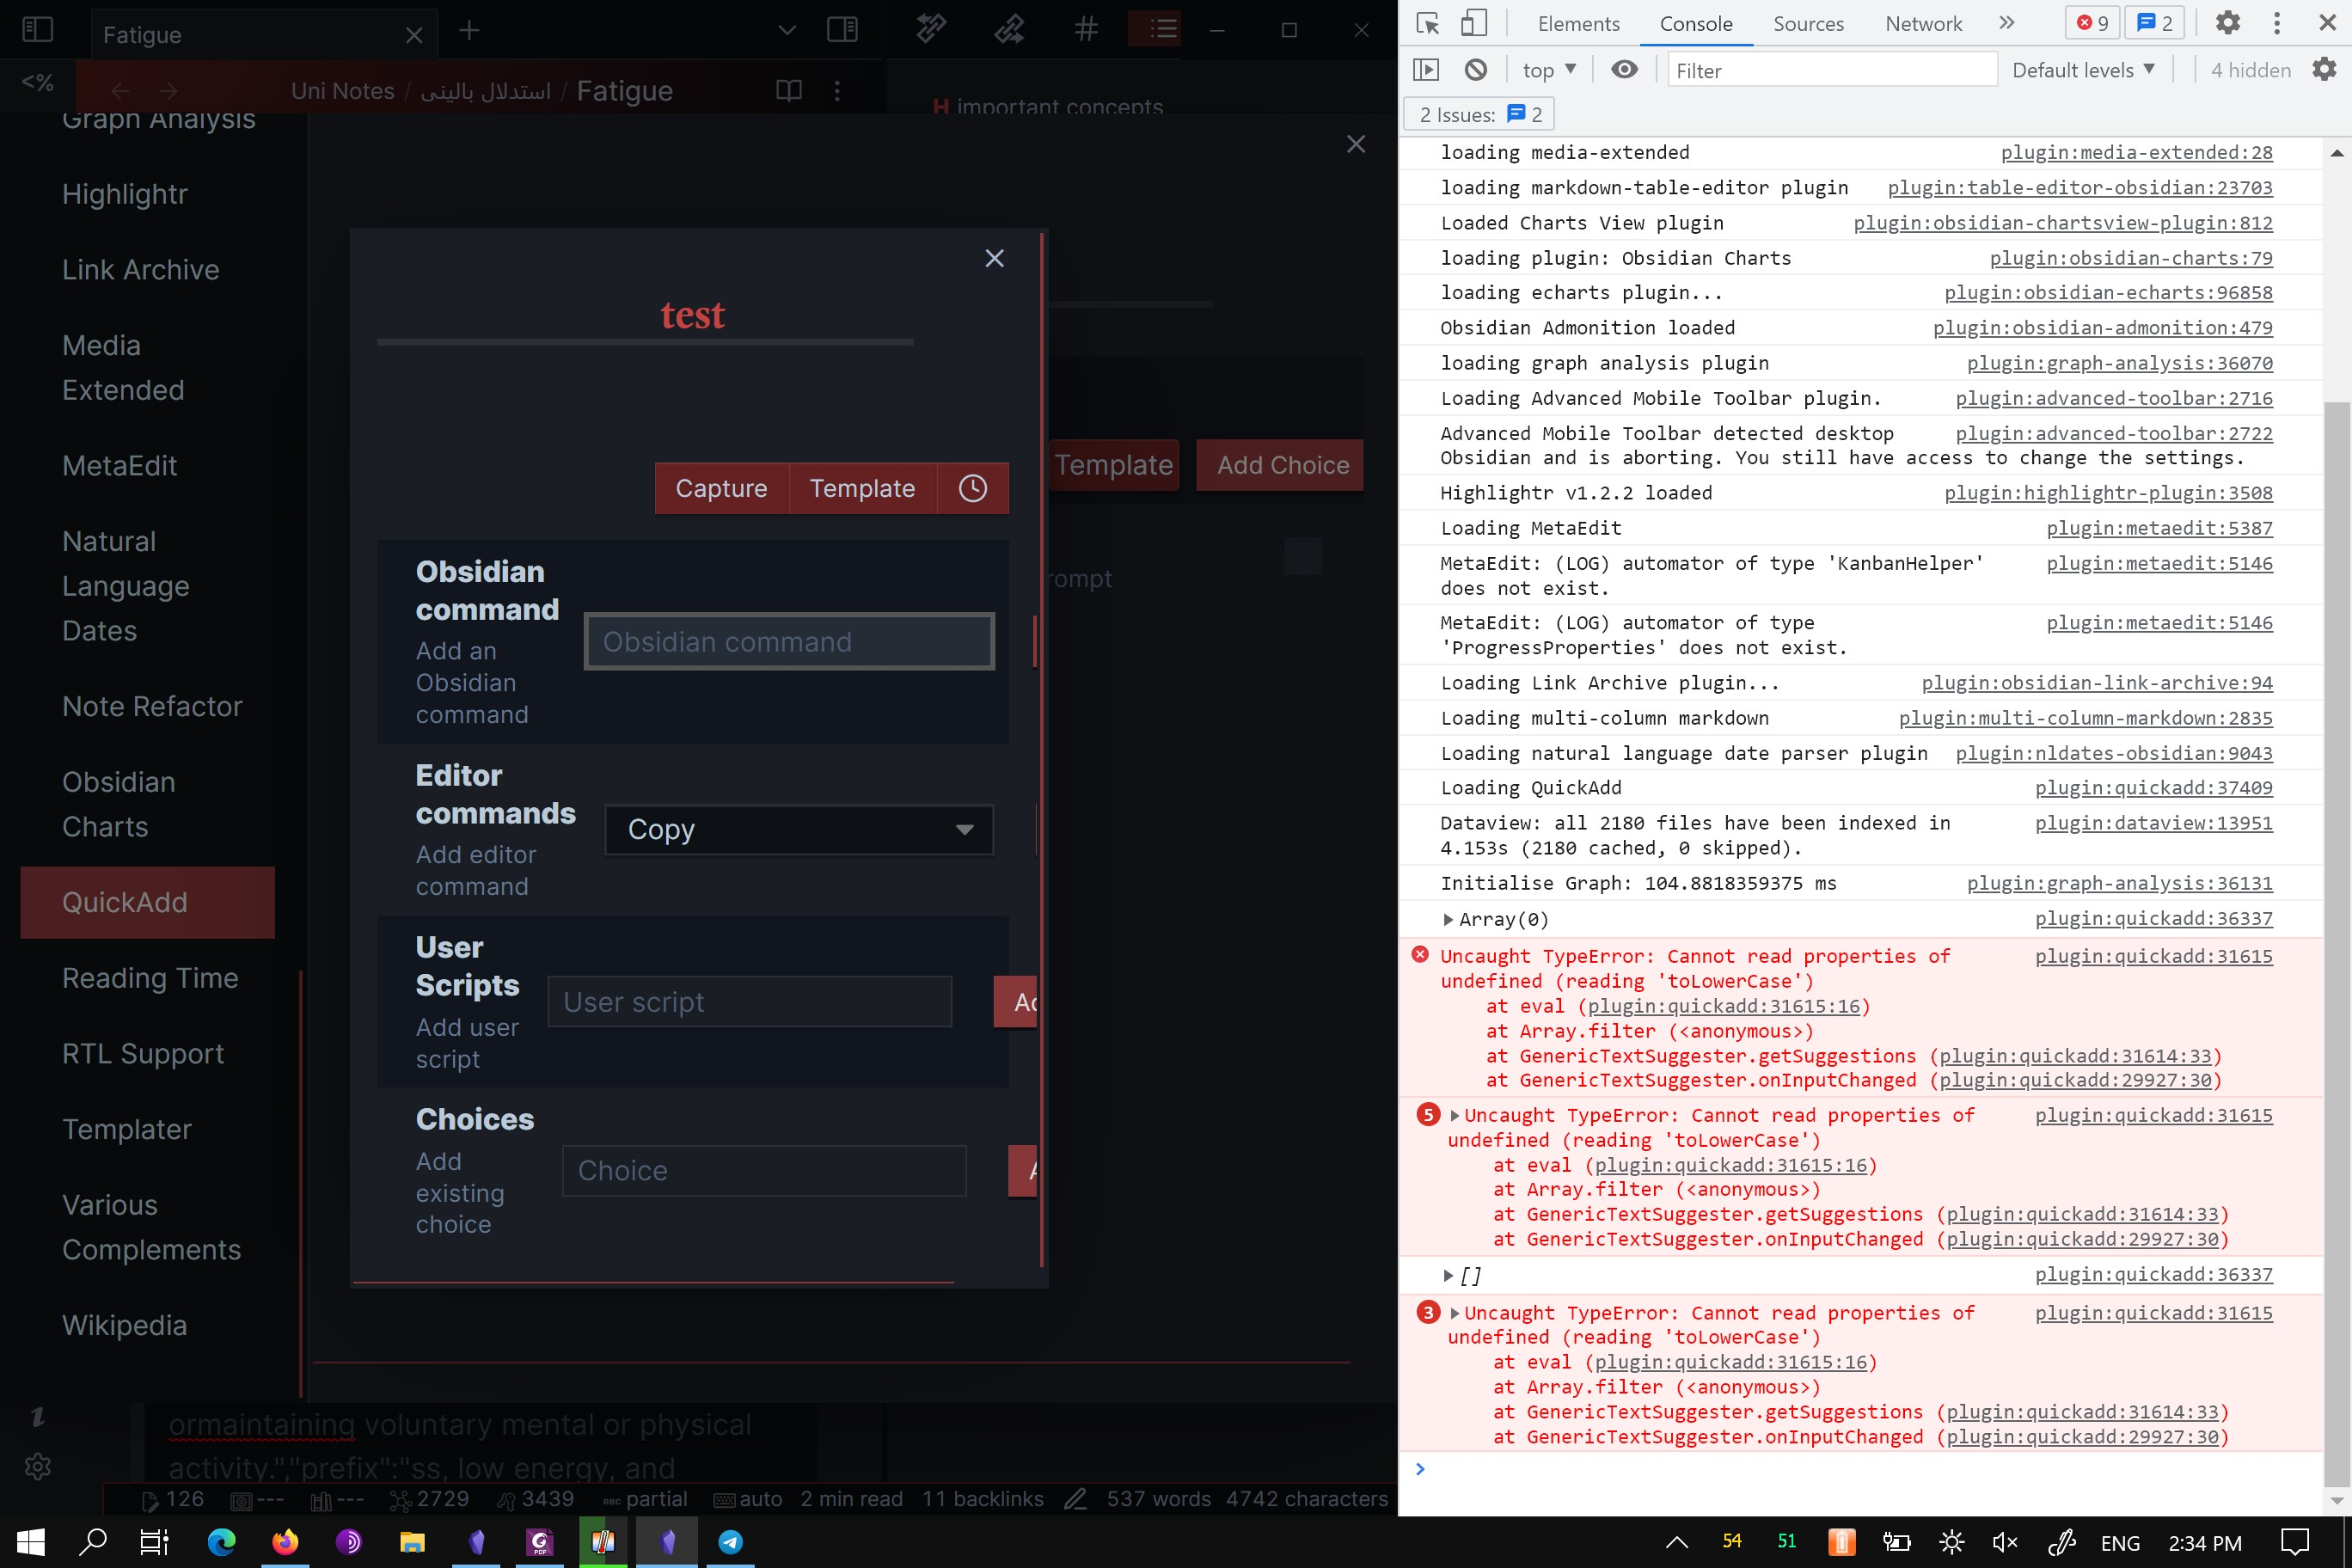This screenshot has width=2352, height=1568.
Task: Open DevTools settings gear in the top bar
Action: tap(2228, 23)
